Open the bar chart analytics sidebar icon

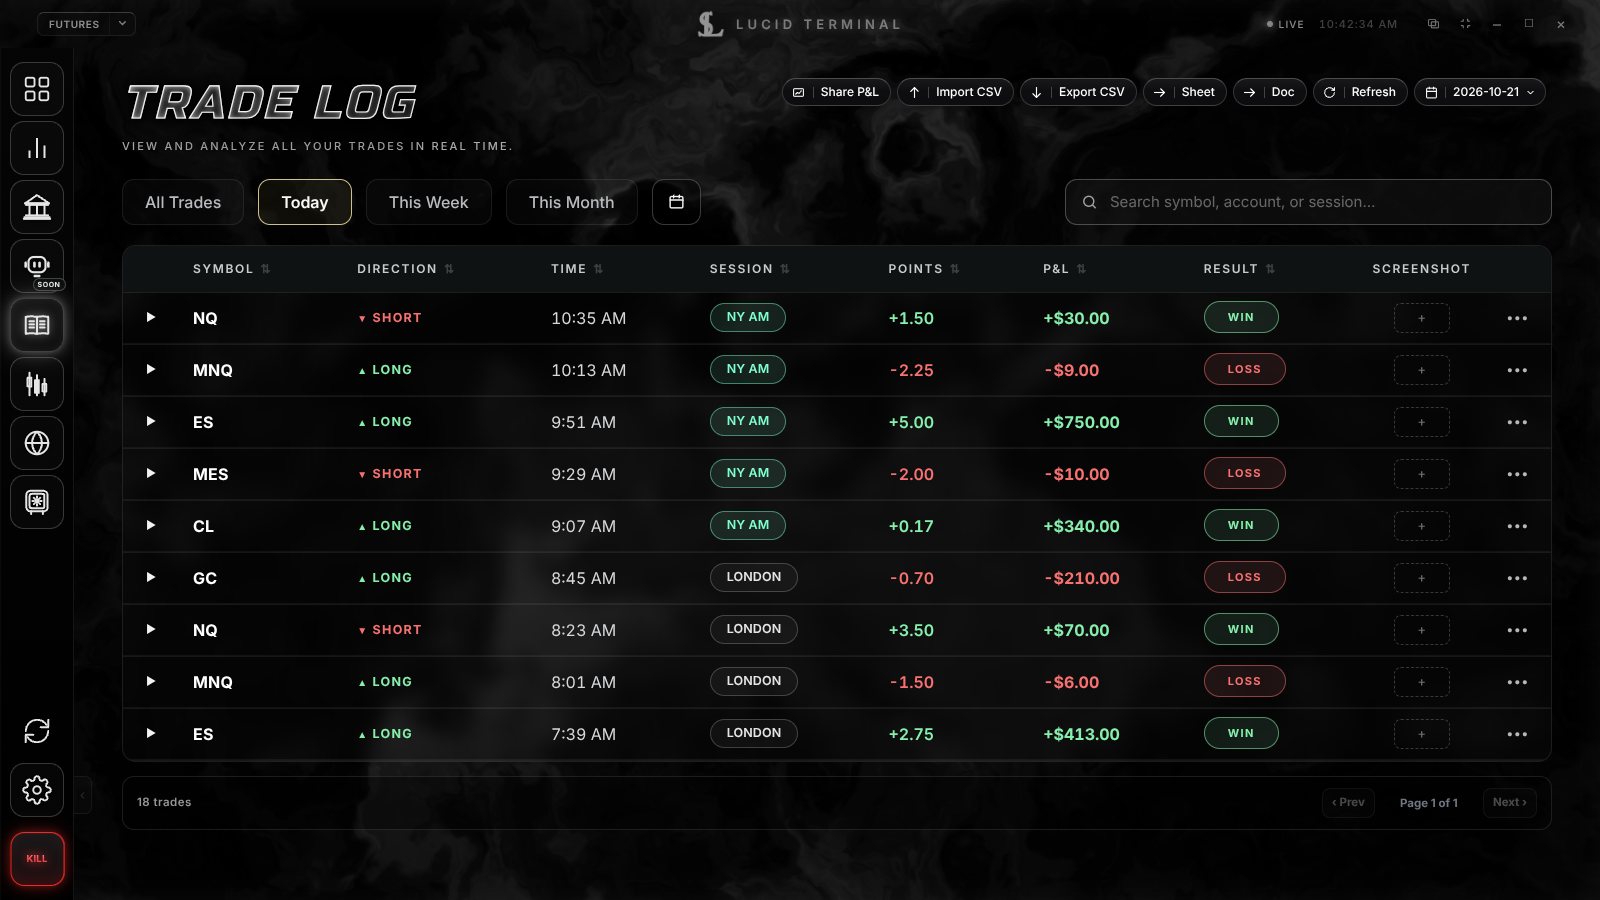37,148
